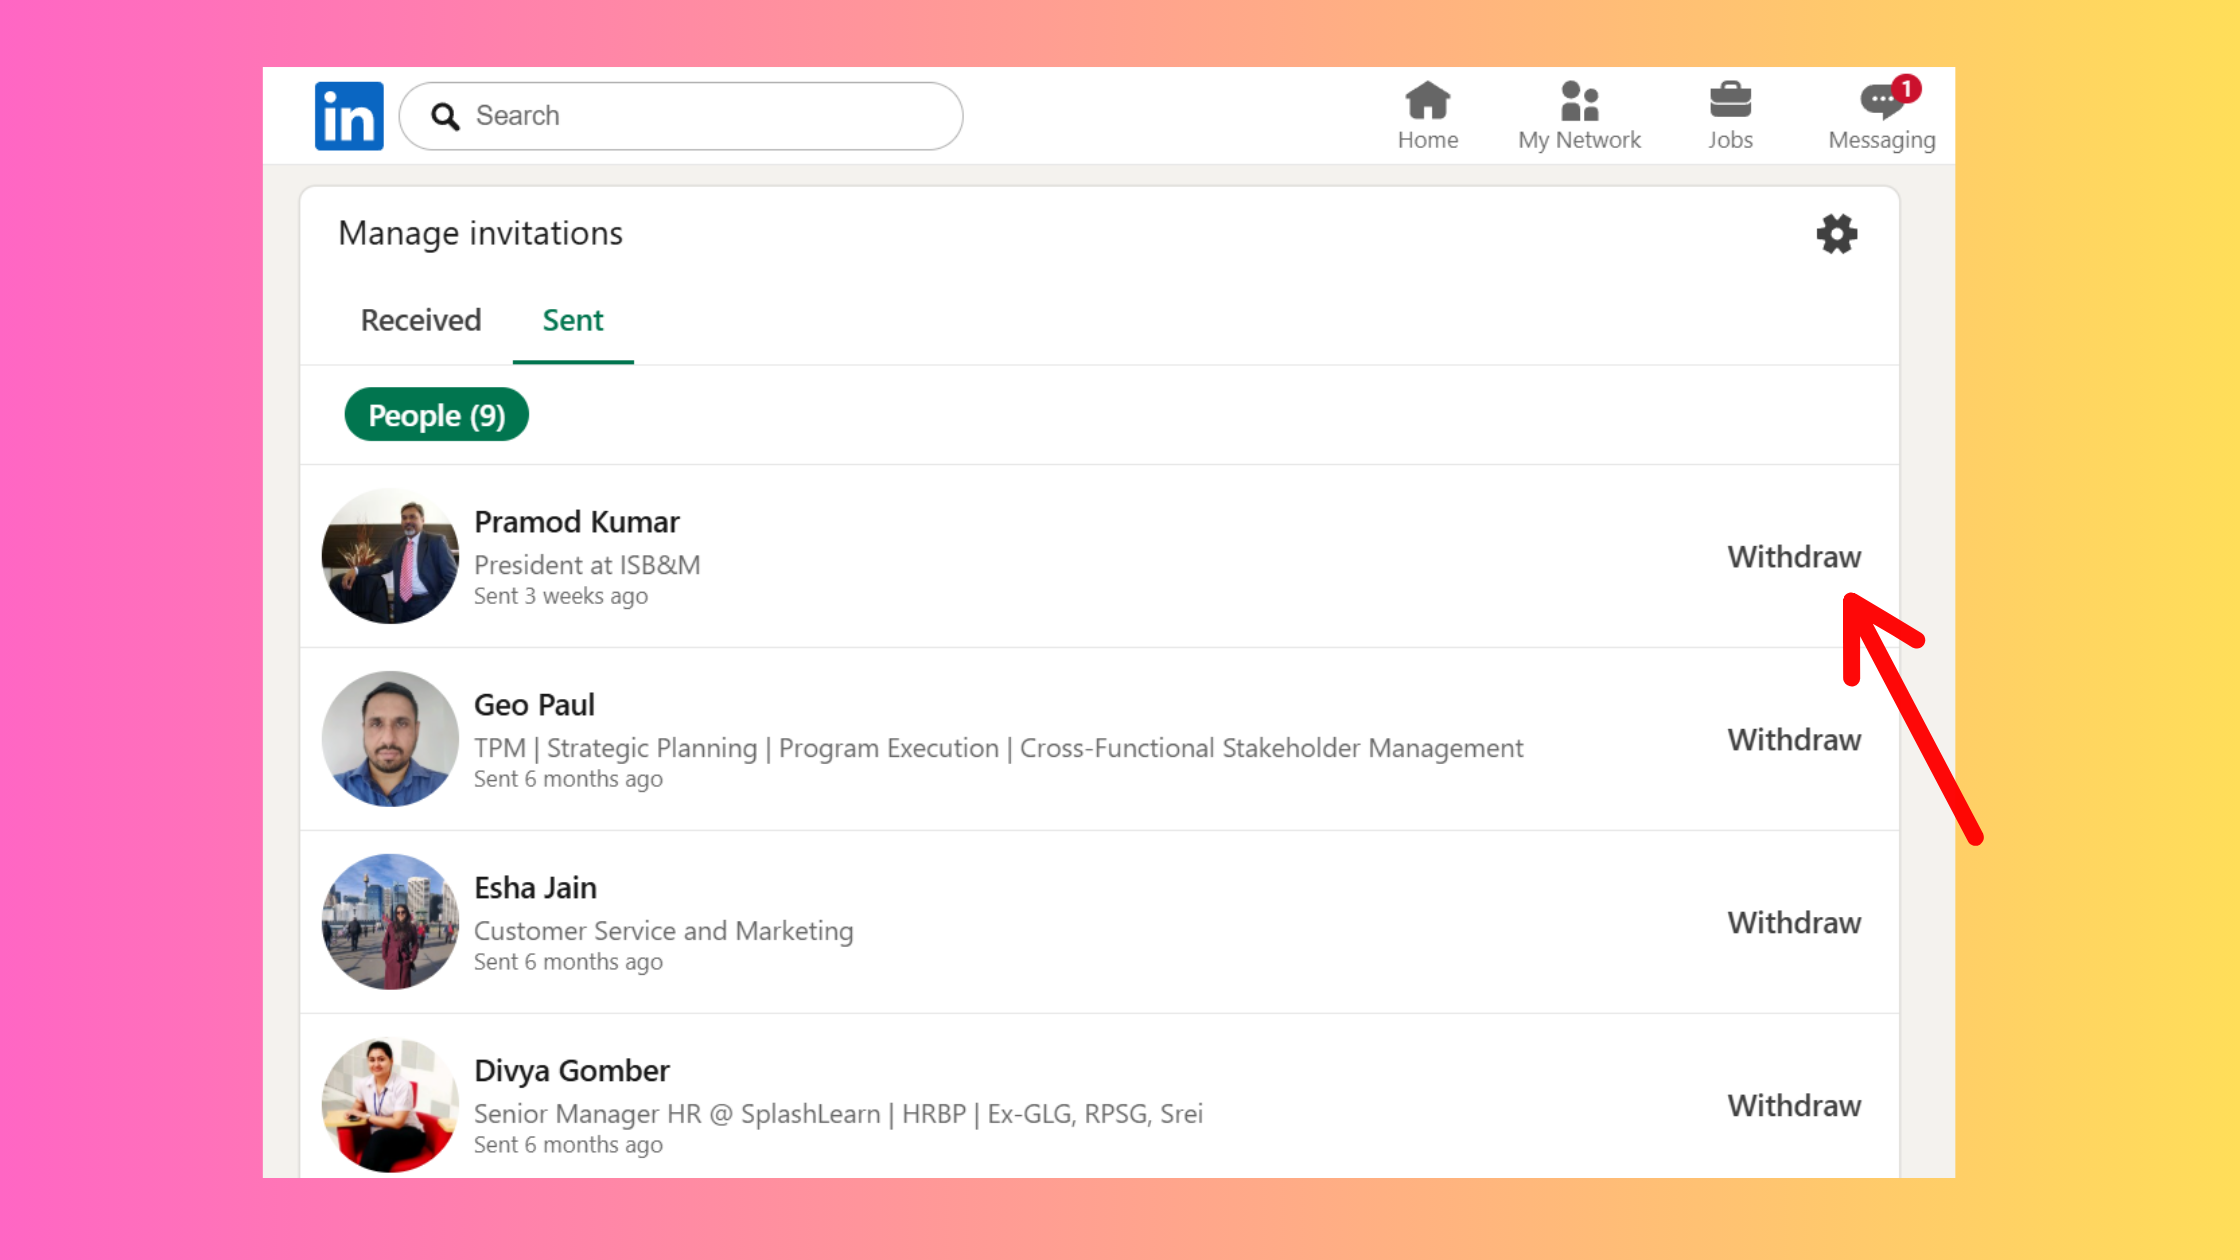Click the LinkedIn logo icon
Viewport: 2240px width, 1260px height.
point(349,116)
